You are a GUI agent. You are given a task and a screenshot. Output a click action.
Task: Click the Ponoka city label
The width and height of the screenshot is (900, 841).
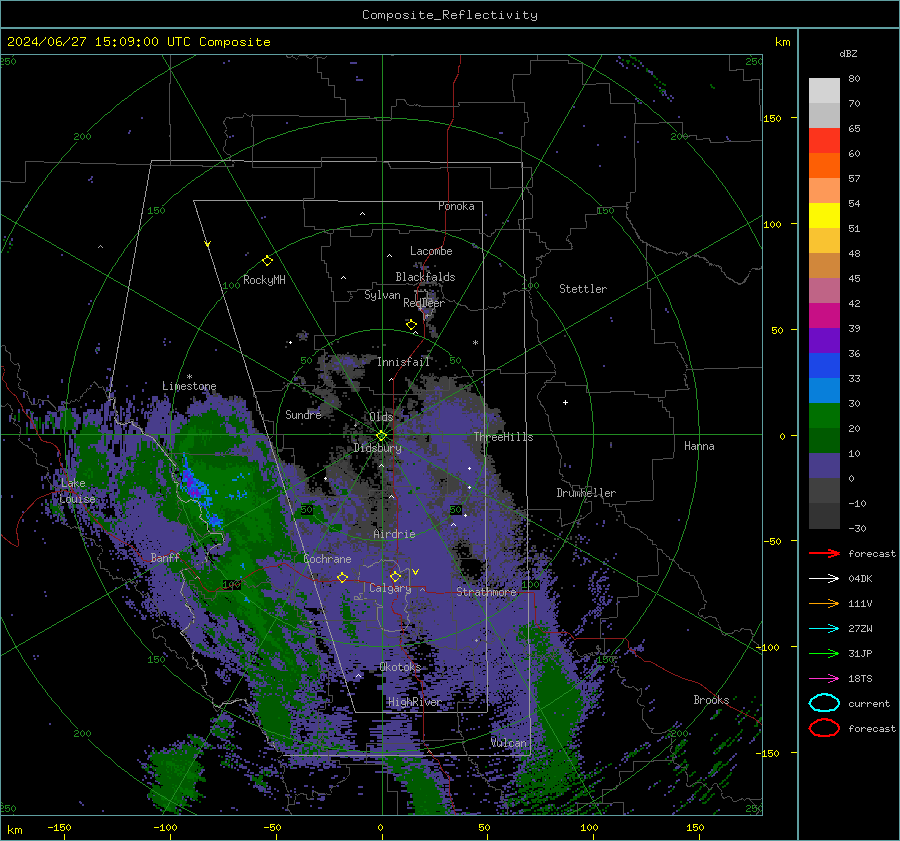[456, 206]
